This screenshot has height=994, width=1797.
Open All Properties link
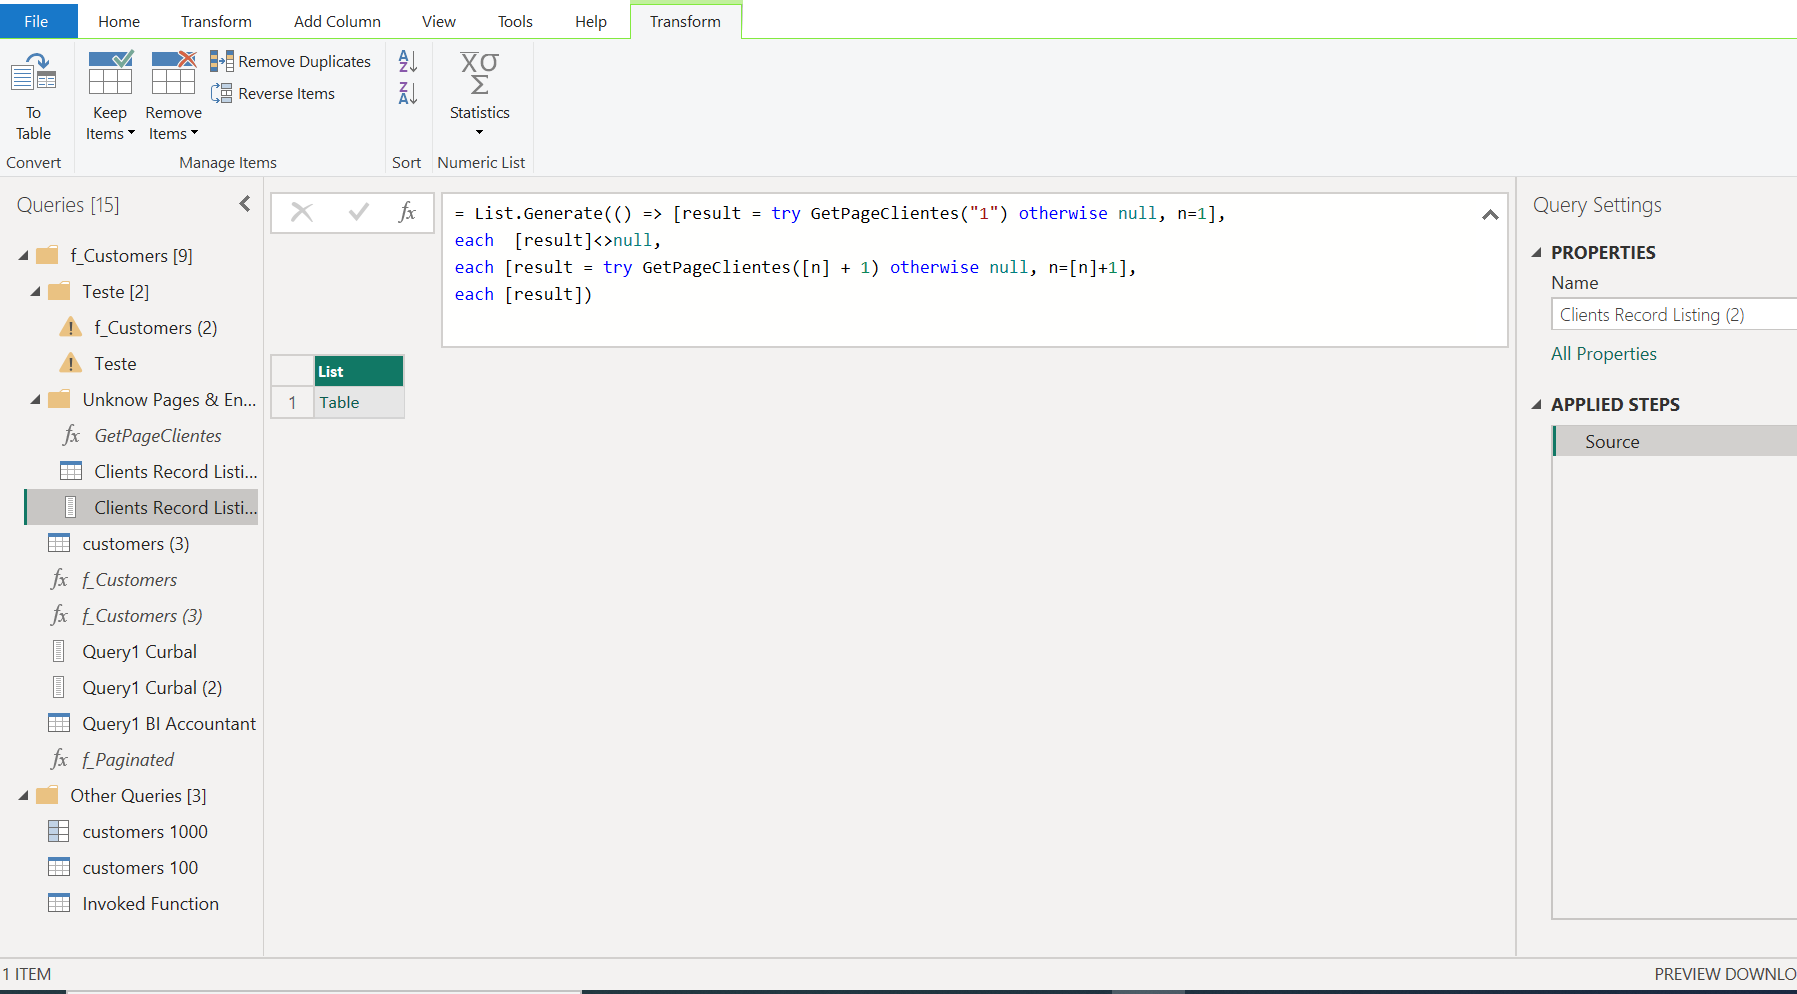[x=1604, y=354]
